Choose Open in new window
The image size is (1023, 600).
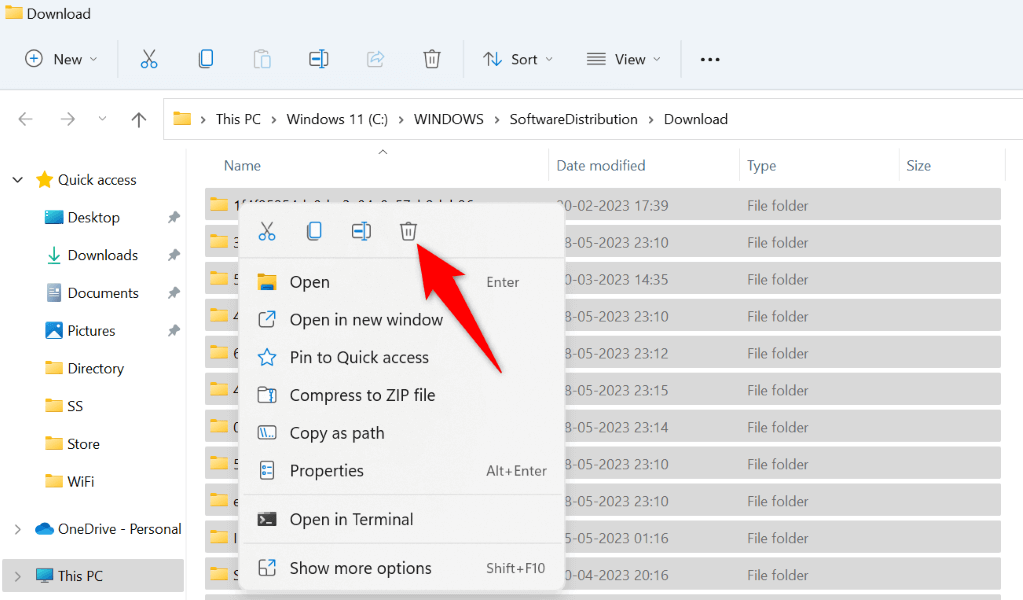[x=402, y=320]
